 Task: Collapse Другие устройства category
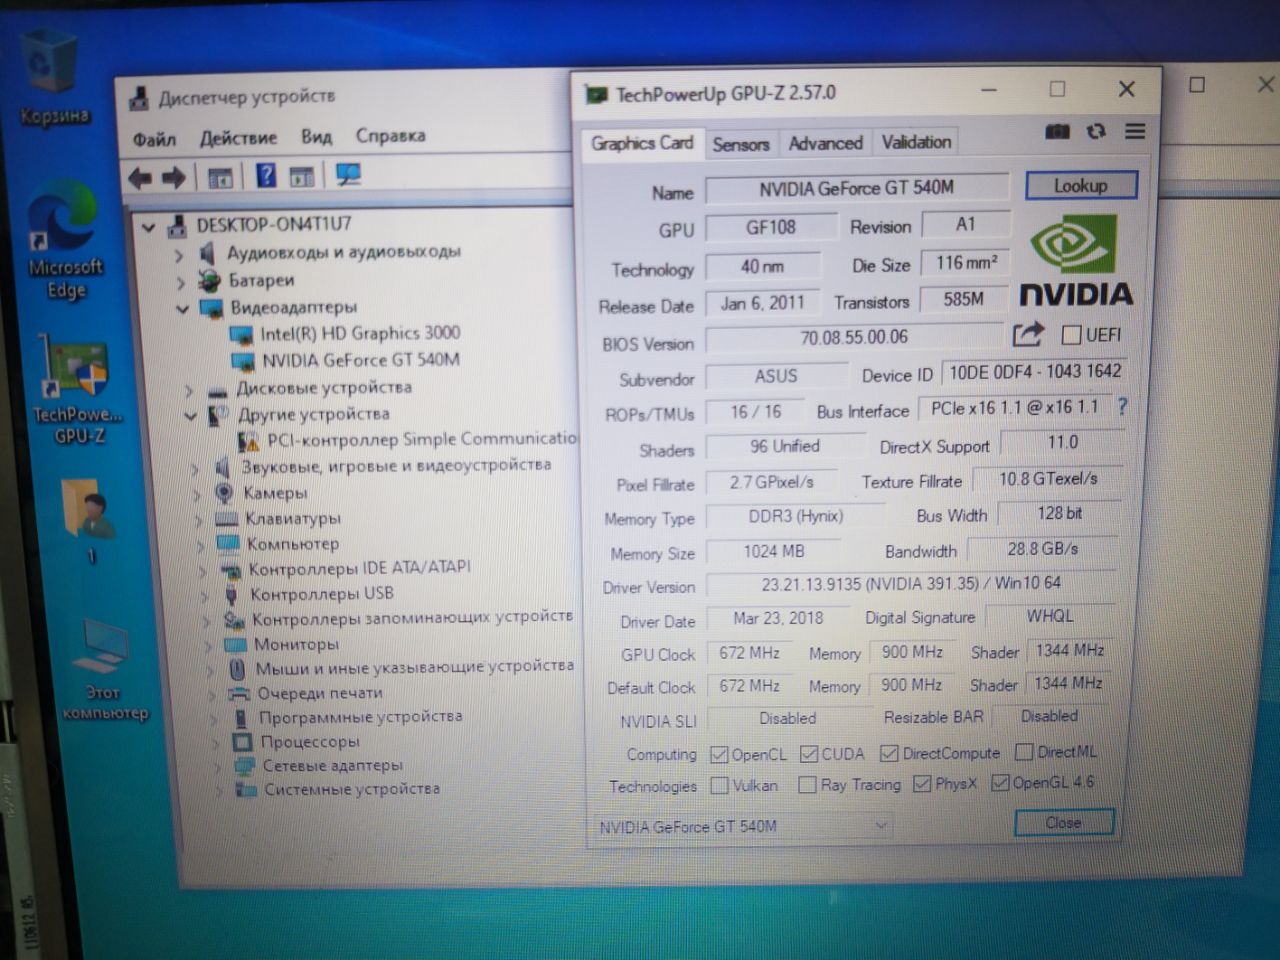(190, 416)
